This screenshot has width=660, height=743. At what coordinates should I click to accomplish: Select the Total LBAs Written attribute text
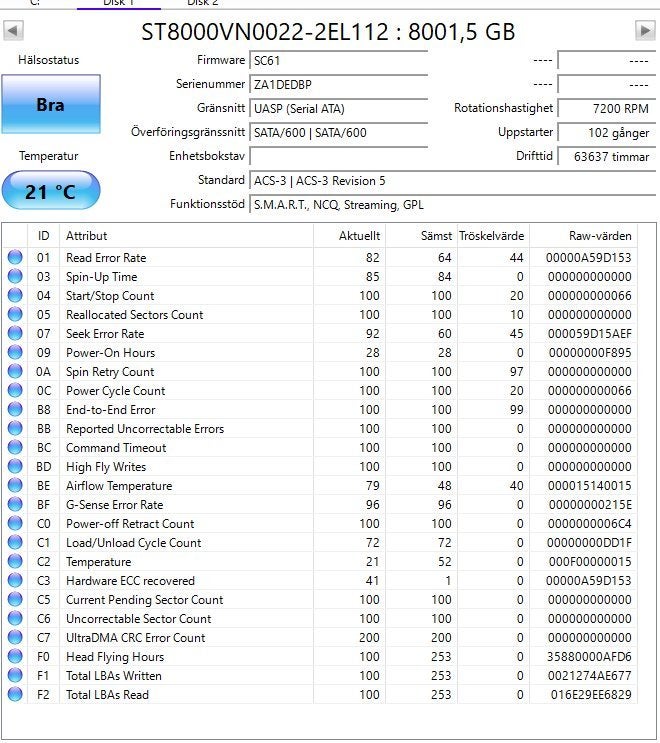click(114, 675)
